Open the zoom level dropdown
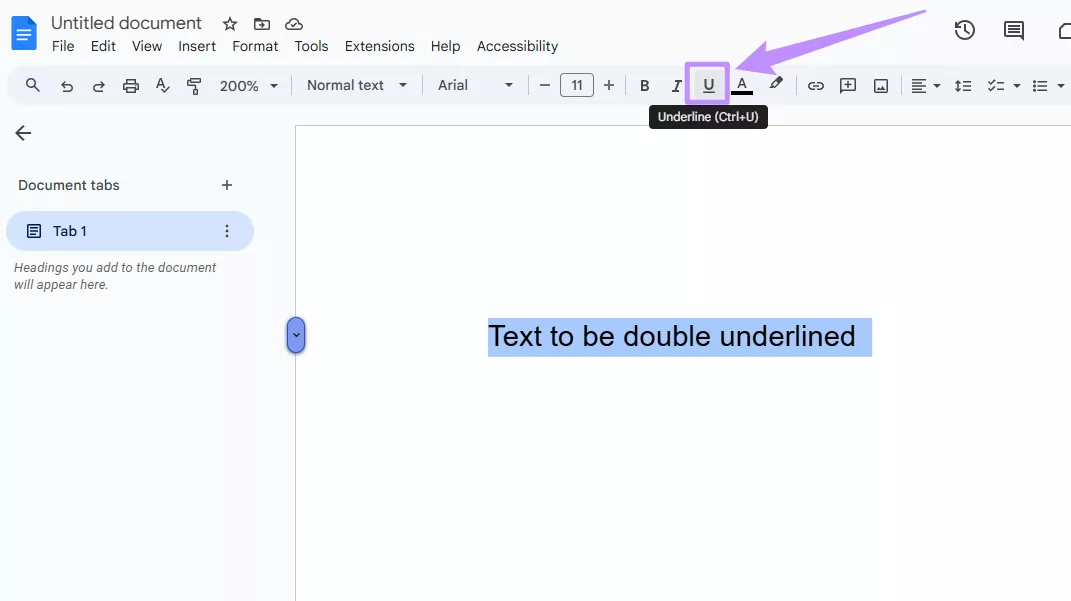This screenshot has width=1071, height=601. coord(247,85)
